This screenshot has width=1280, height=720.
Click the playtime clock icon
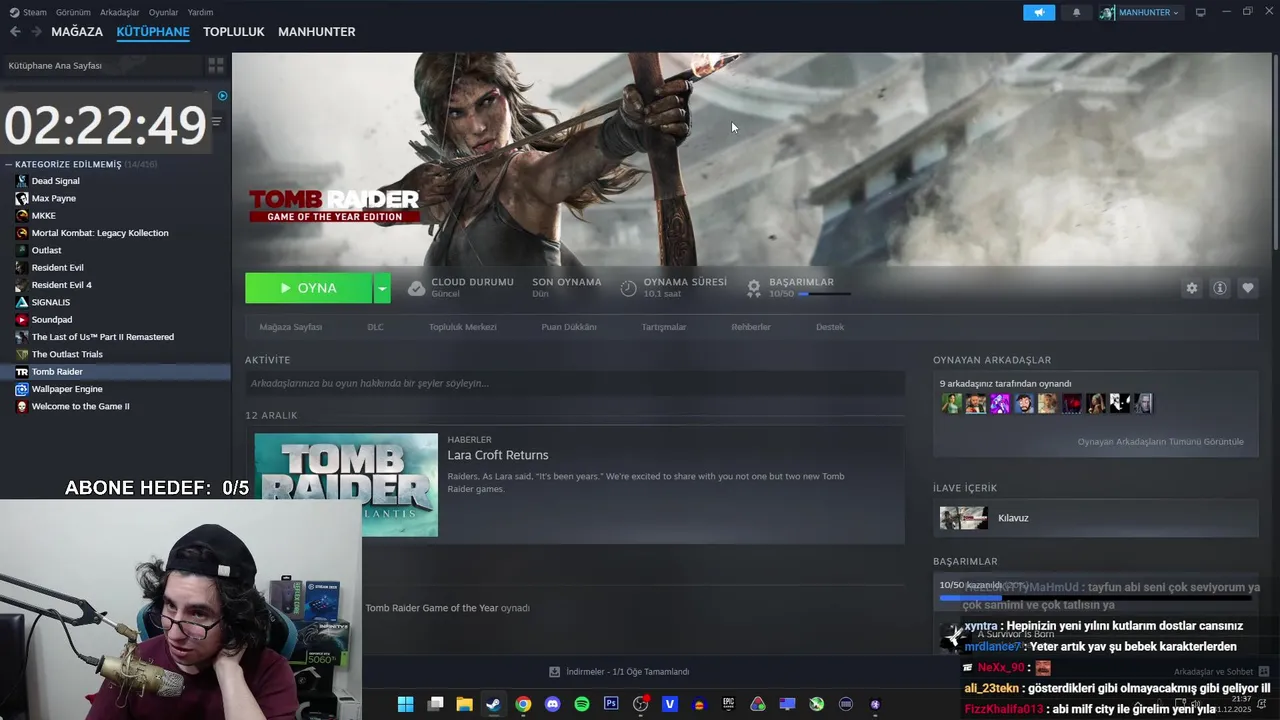pyautogui.click(x=628, y=288)
